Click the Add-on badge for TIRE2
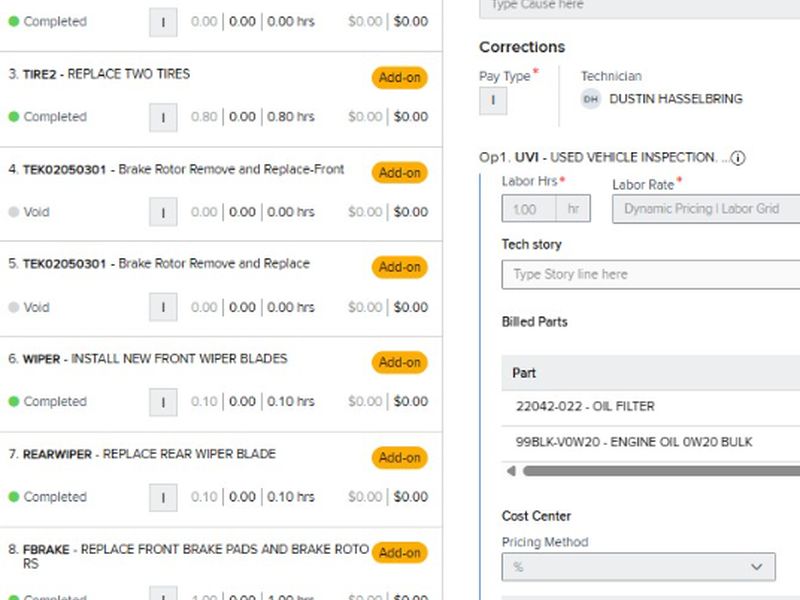Image resolution: width=800 pixels, height=600 pixels. coord(399,78)
